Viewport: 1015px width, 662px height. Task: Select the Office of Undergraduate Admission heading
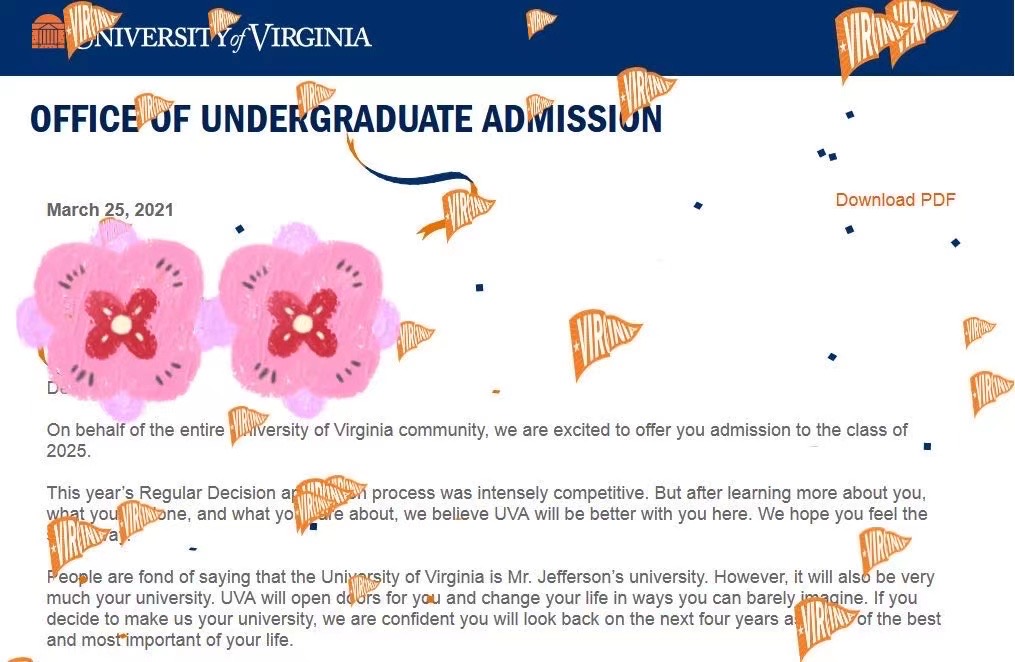[346, 119]
